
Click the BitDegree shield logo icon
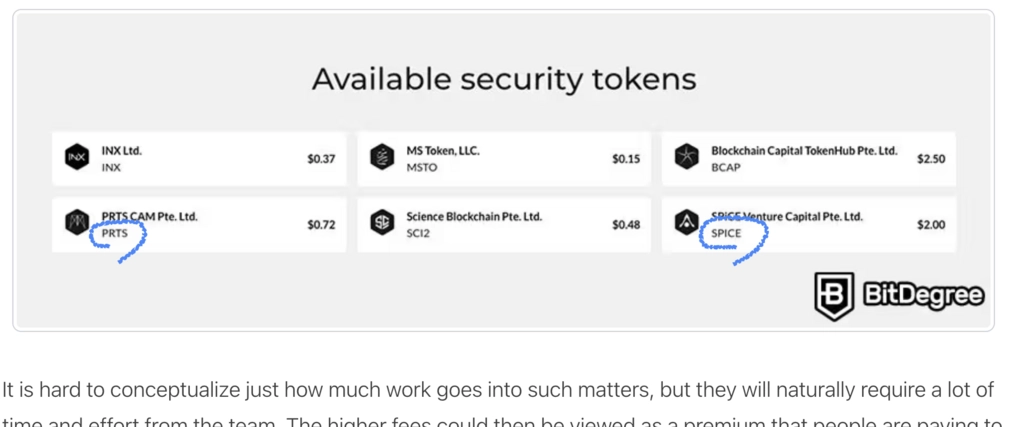point(834,296)
